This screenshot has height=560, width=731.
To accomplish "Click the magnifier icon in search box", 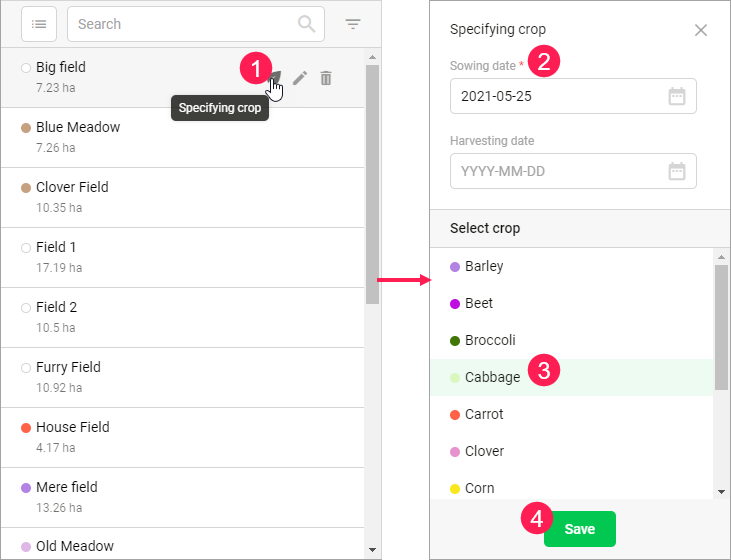I will [306, 24].
